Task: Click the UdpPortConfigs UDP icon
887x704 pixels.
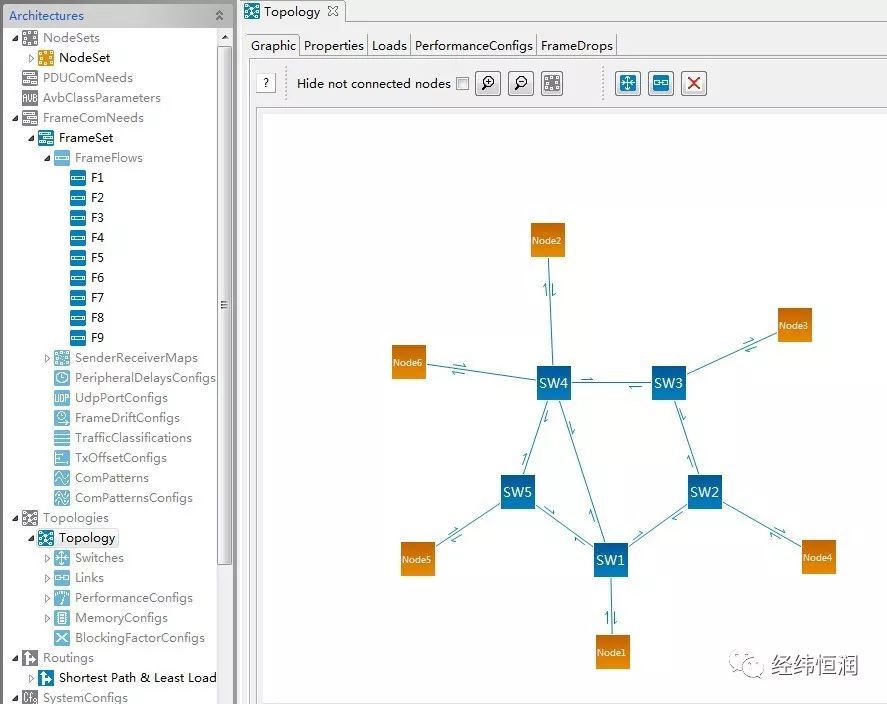Action: (x=62, y=398)
